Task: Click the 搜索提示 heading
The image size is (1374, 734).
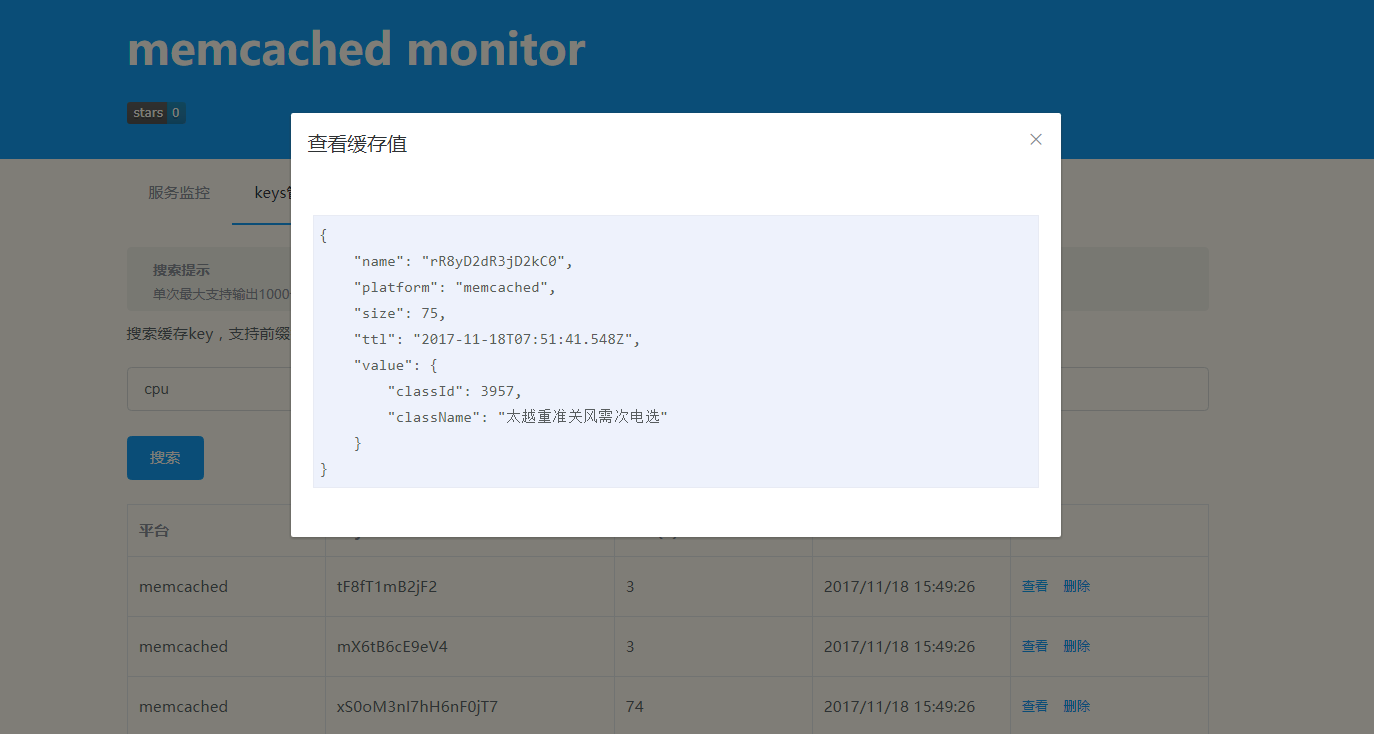Action: pyautogui.click(x=181, y=270)
